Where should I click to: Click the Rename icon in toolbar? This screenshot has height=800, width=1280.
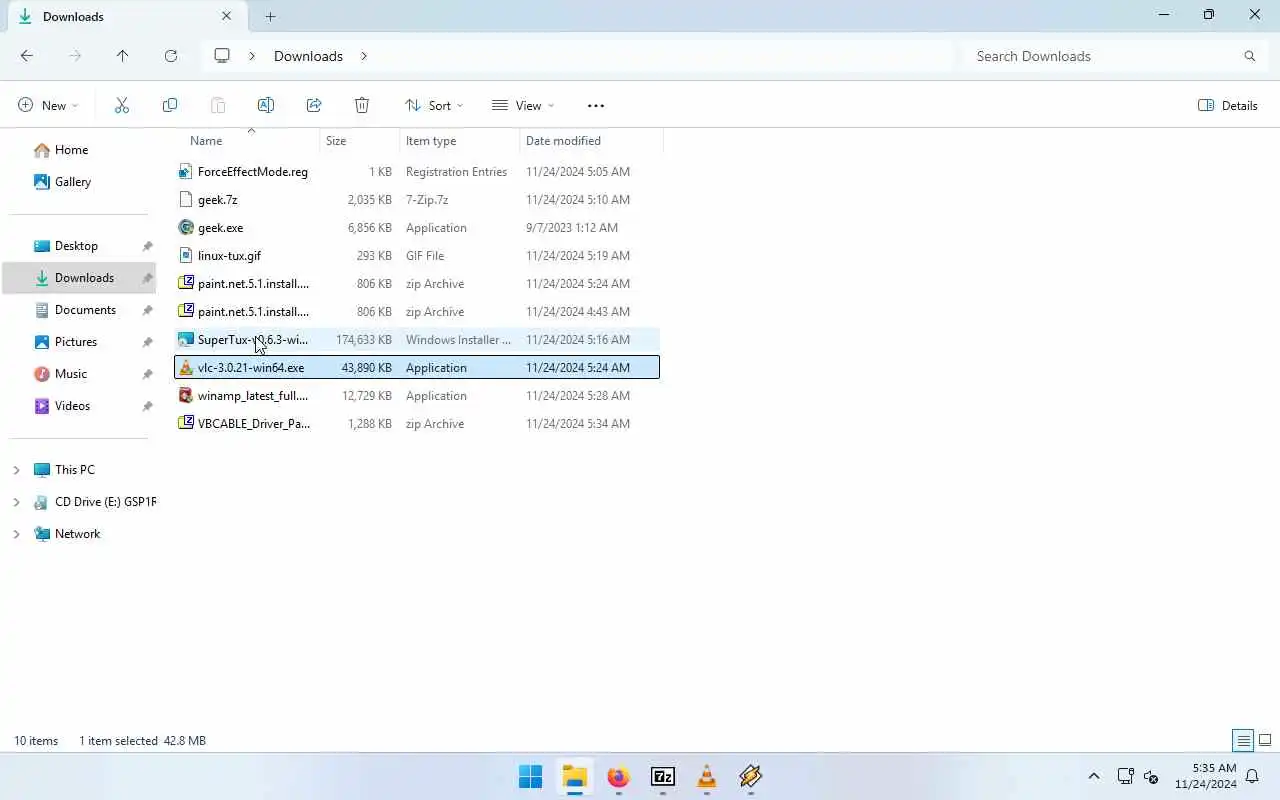pyautogui.click(x=266, y=105)
